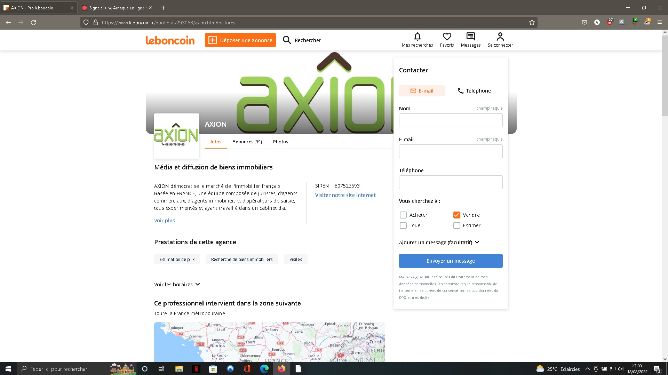Open Visiter notre site internet link
The height and width of the screenshot is (375, 668).
click(345, 195)
